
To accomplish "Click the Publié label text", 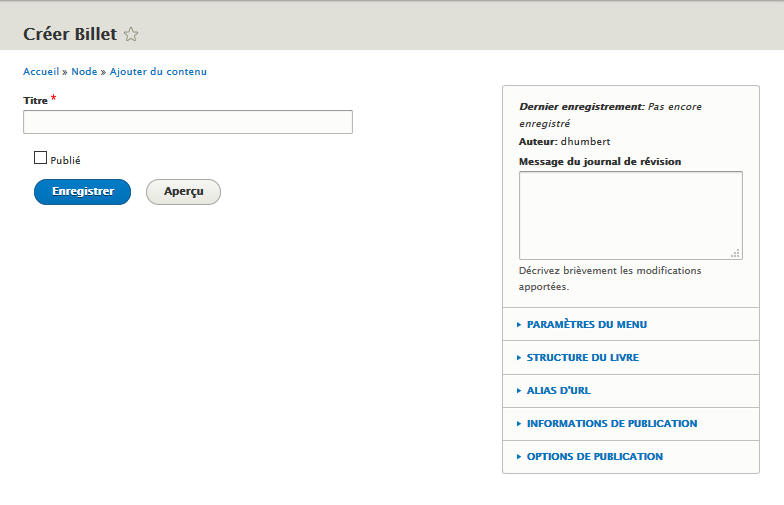I will (x=65, y=160).
